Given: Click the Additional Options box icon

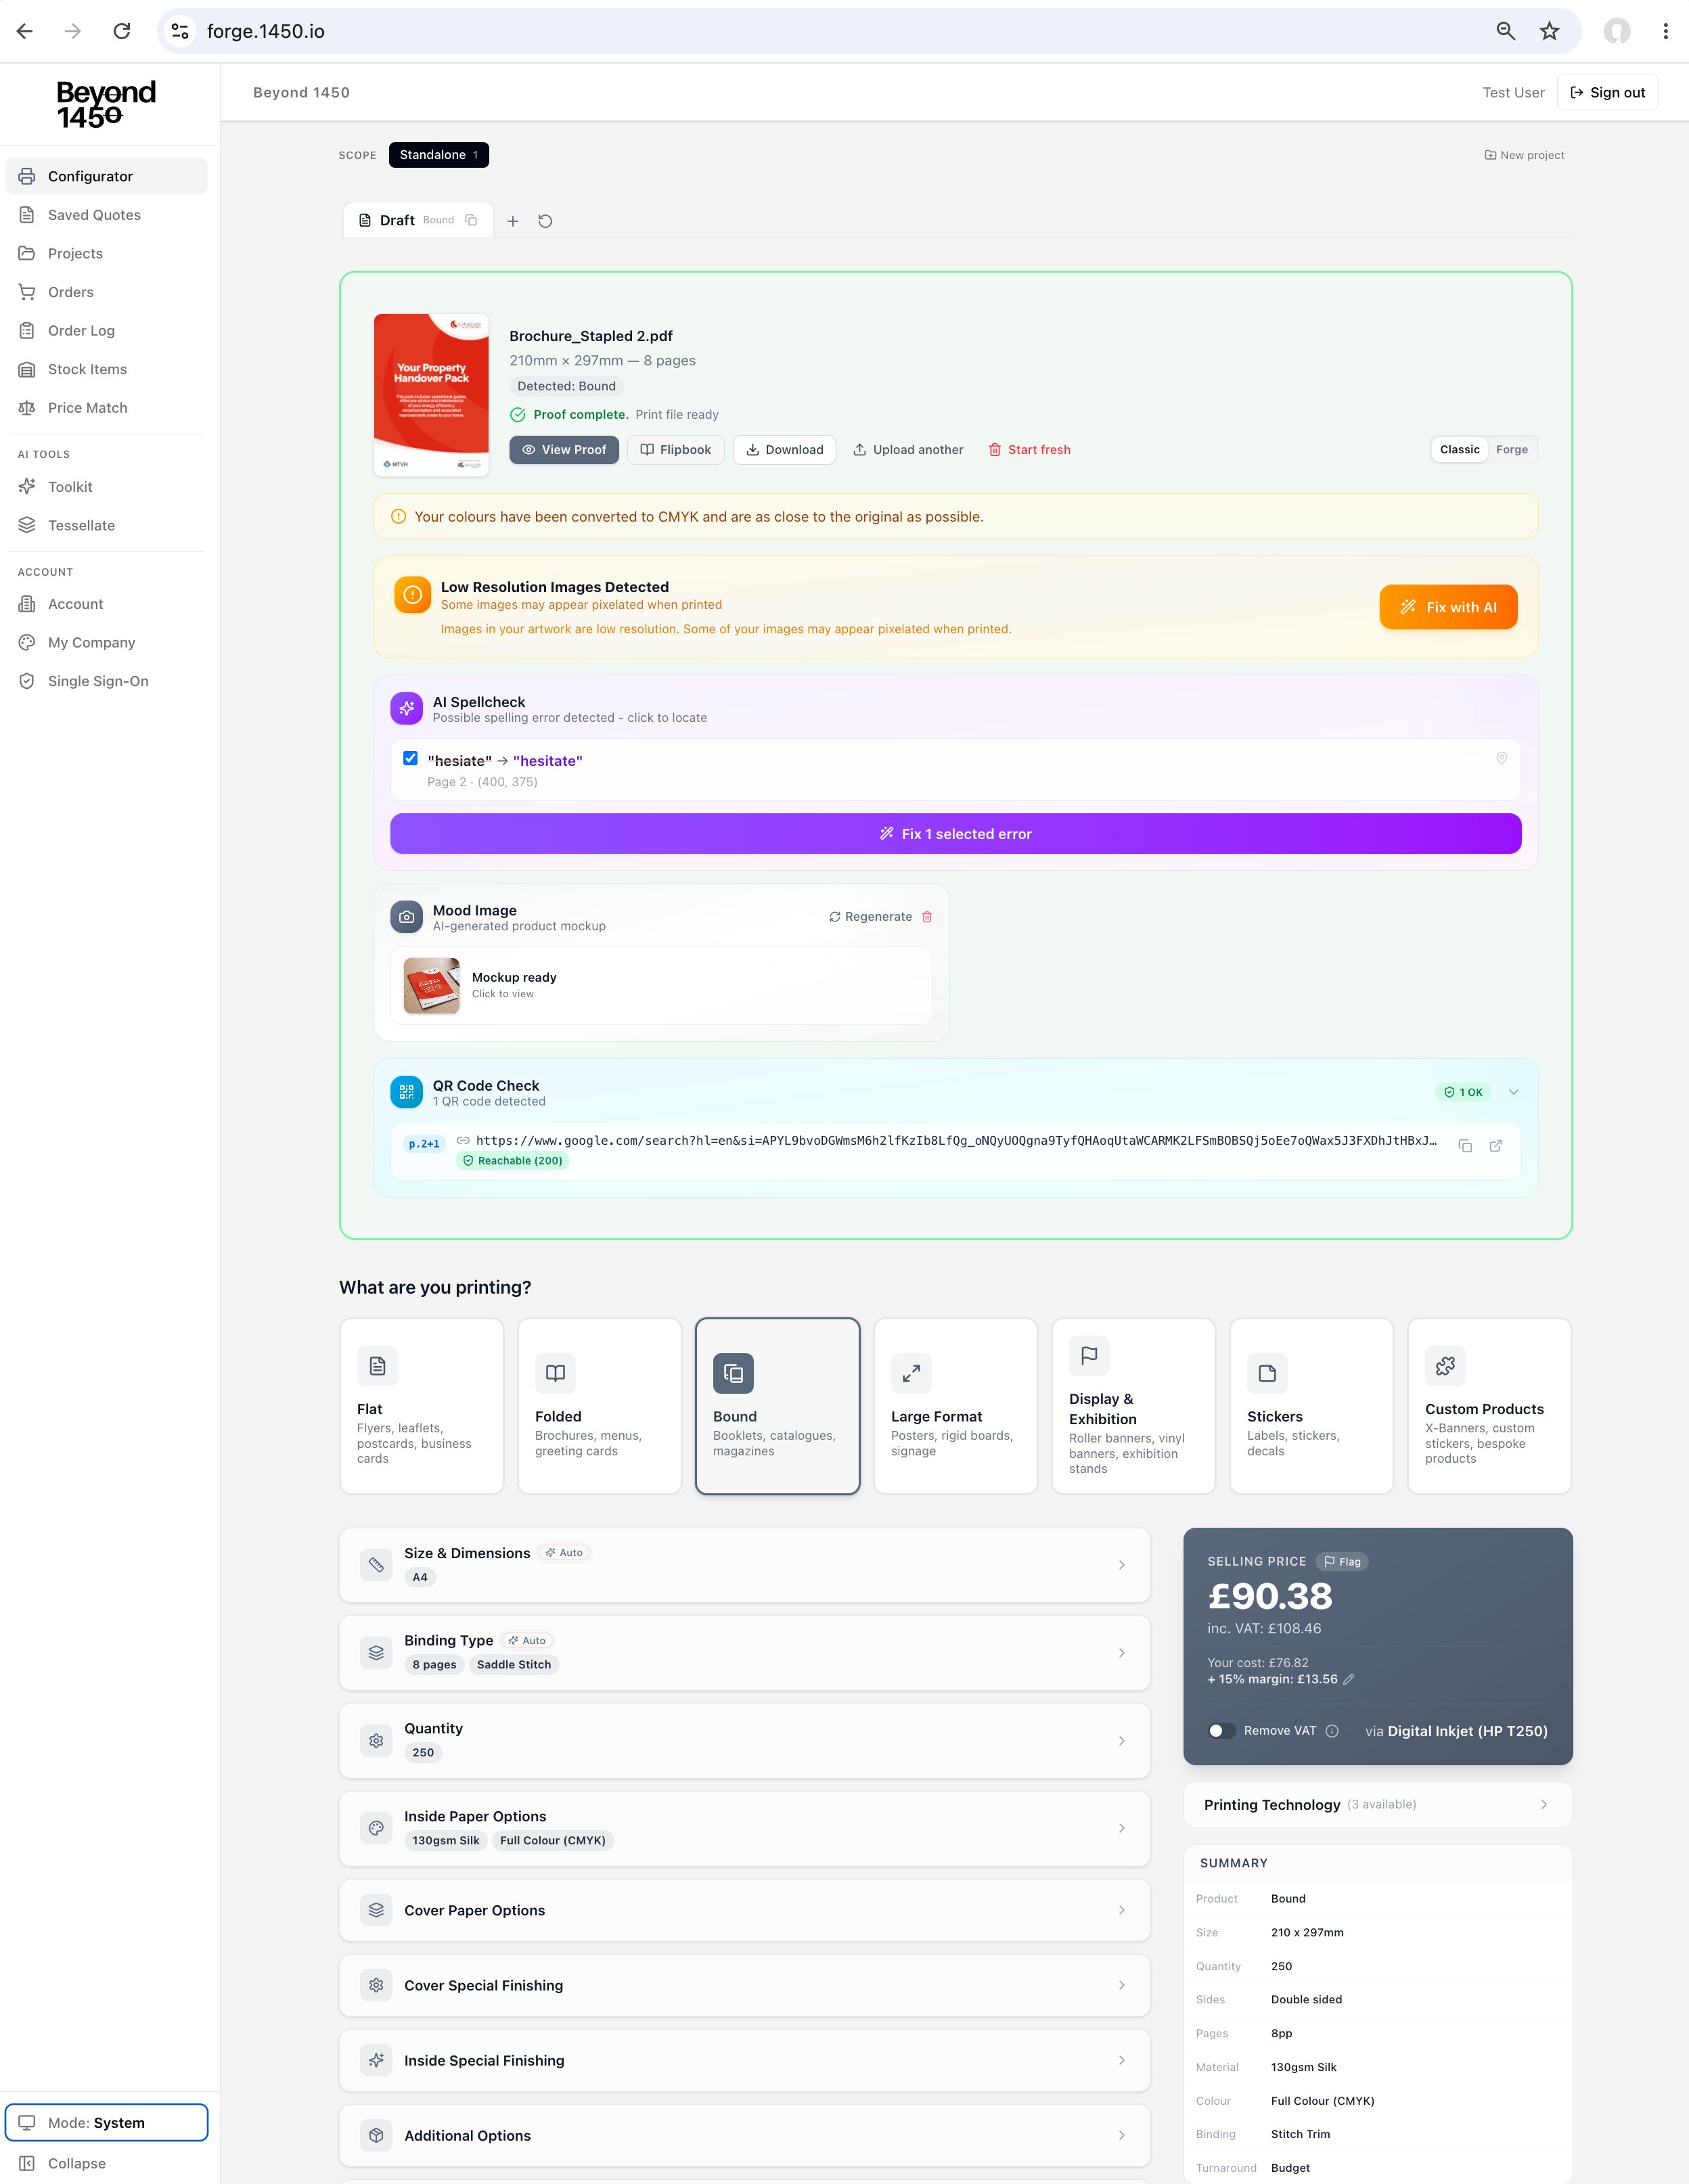Looking at the screenshot, I should (376, 2135).
